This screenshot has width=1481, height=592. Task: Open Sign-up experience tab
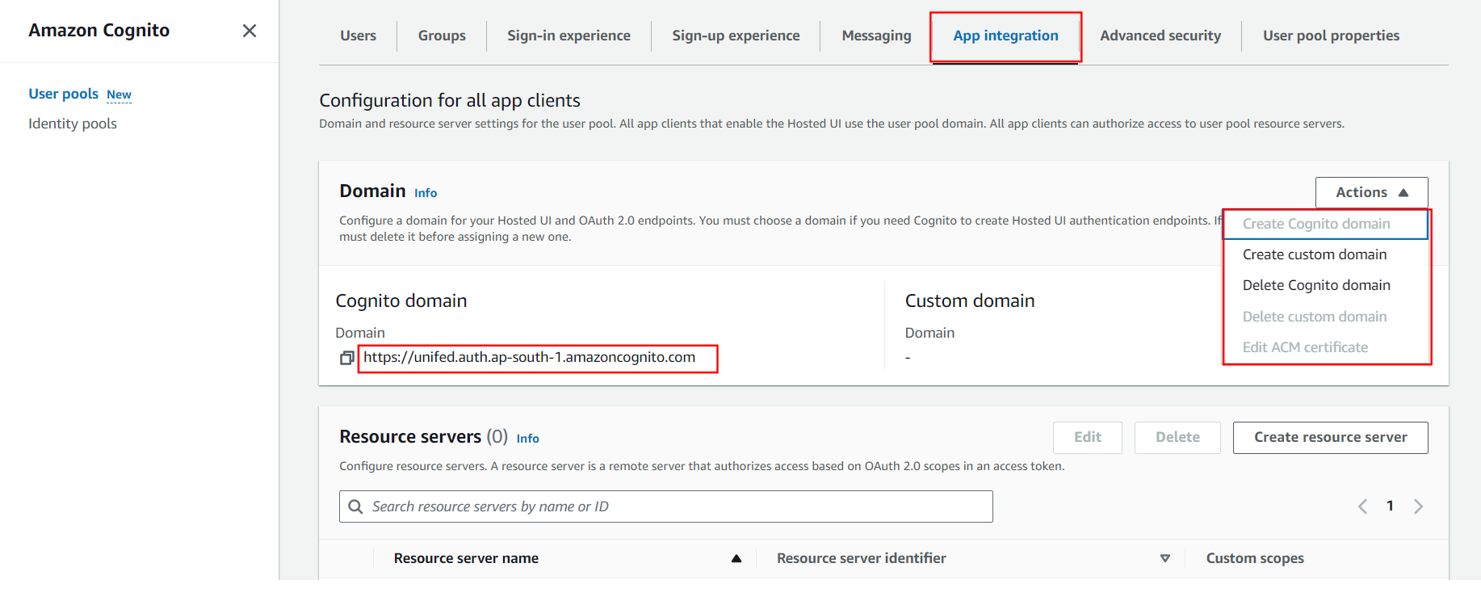point(736,36)
